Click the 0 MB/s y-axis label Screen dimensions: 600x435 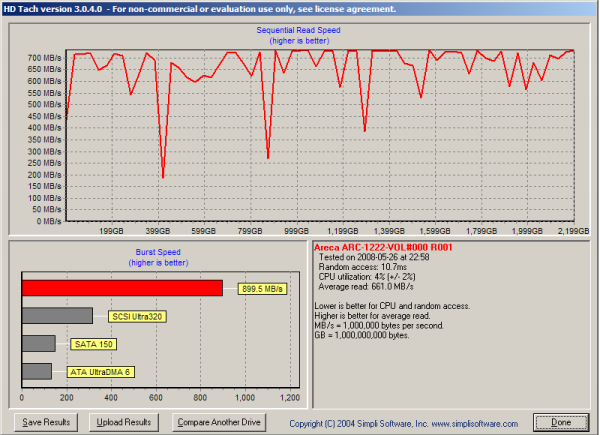(49, 221)
